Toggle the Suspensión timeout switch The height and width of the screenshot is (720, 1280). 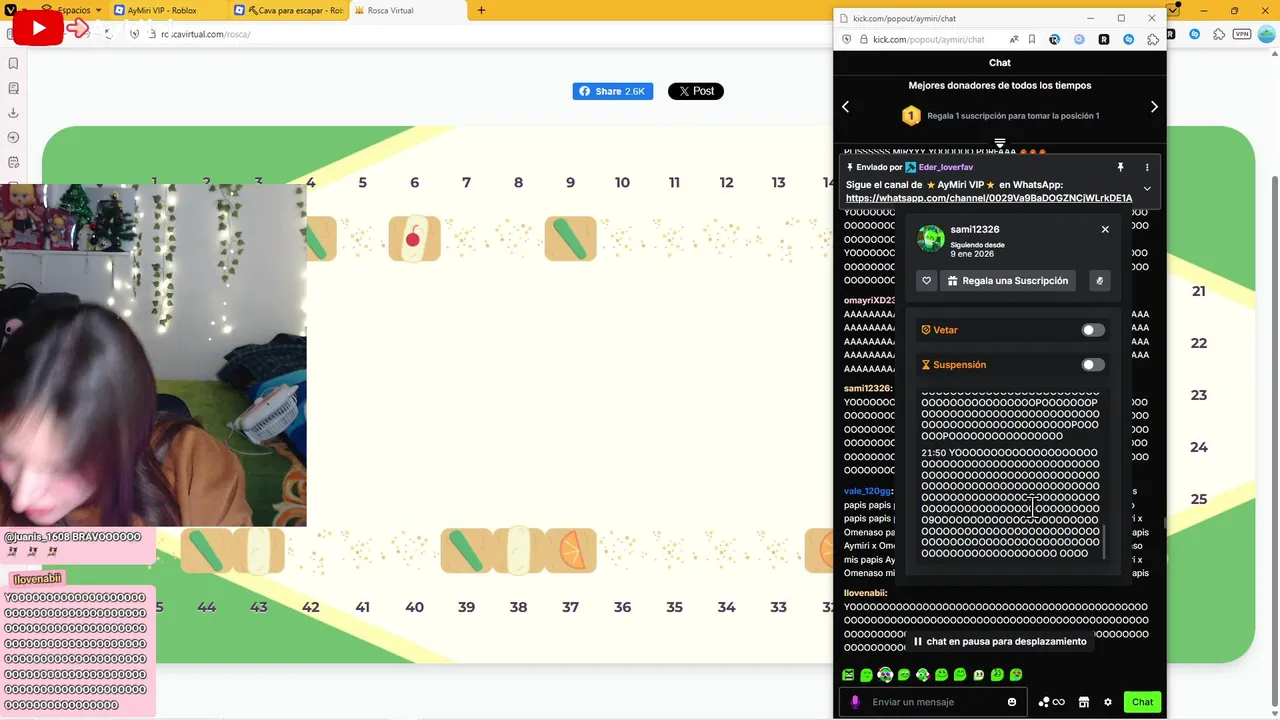1093,365
